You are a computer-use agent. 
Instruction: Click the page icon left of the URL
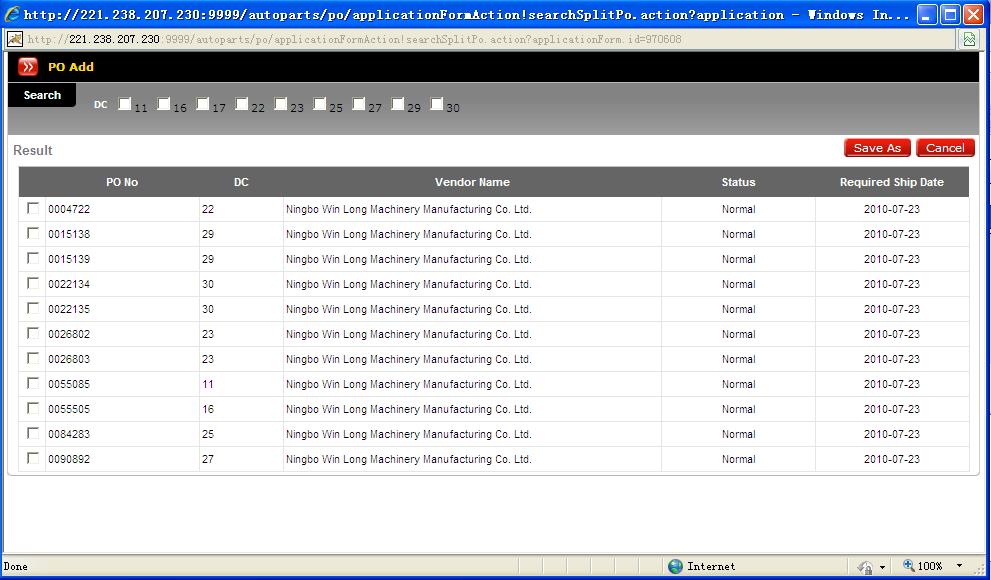[15, 39]
